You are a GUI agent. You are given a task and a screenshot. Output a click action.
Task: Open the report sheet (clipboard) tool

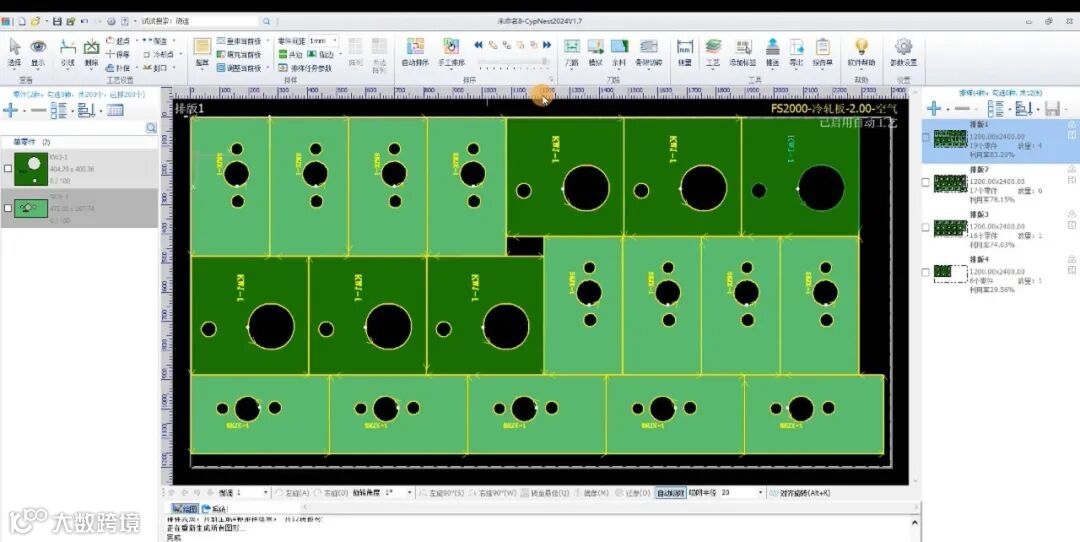coord(822,52)
